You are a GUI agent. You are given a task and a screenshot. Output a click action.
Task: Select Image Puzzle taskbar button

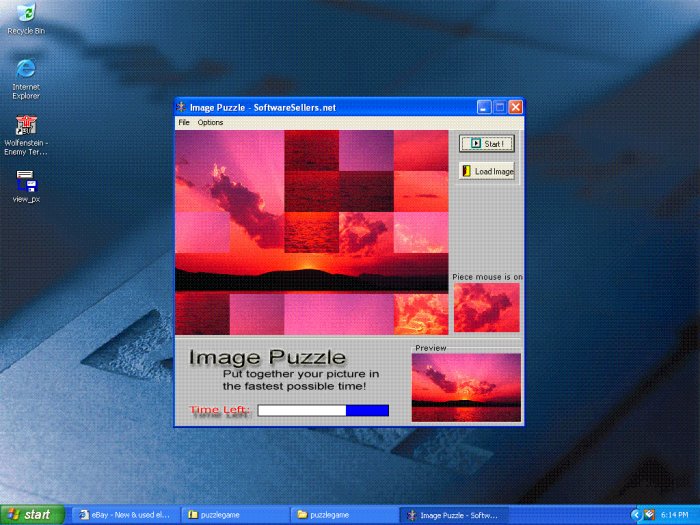click(x=454, y=515)
